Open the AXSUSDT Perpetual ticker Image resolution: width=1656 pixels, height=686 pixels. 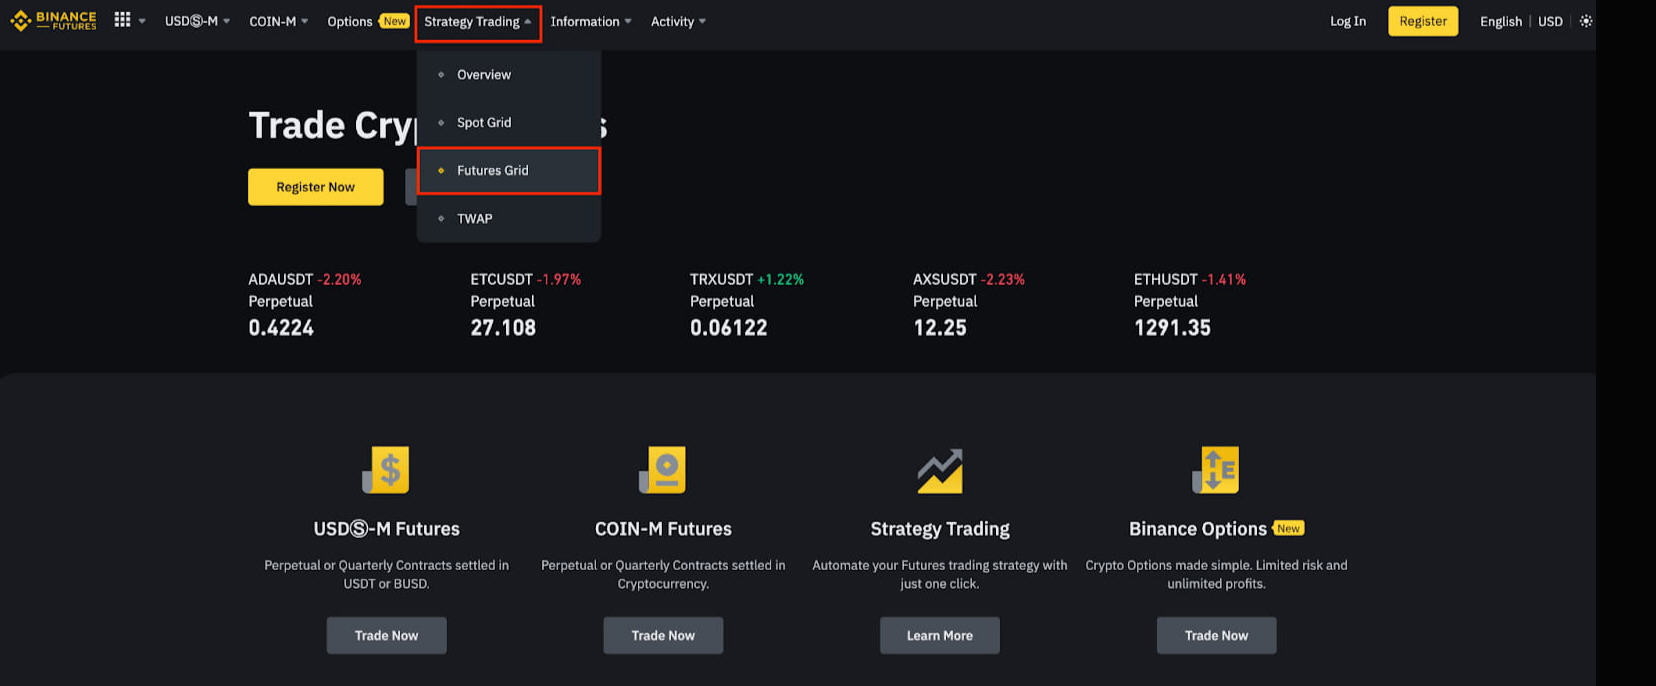coord(969,304)
